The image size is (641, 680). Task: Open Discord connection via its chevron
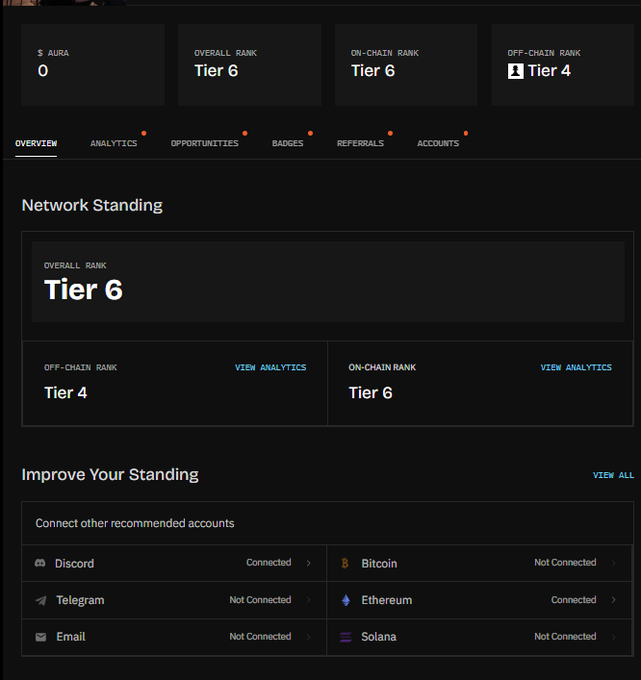(309, 563)
